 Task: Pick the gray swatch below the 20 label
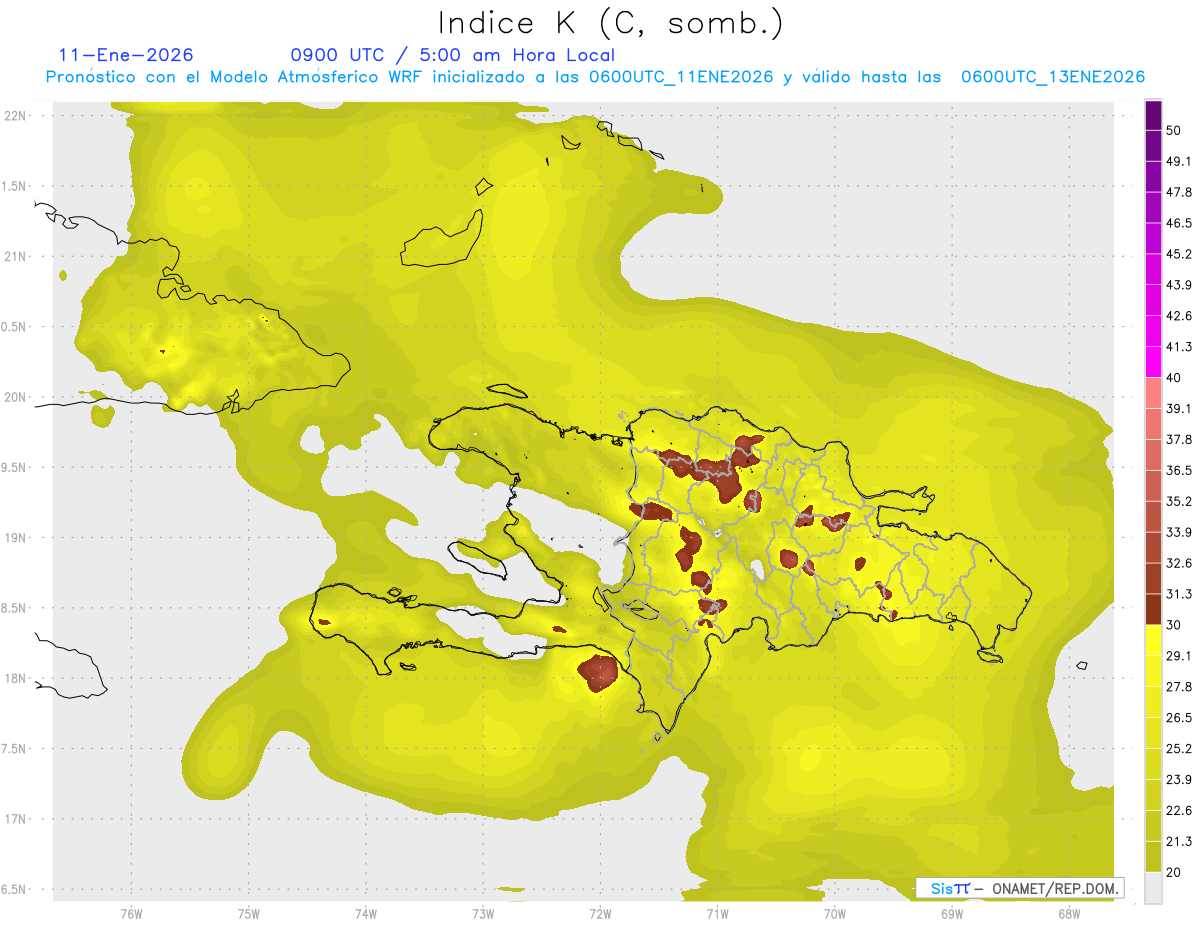point(1153,887)
